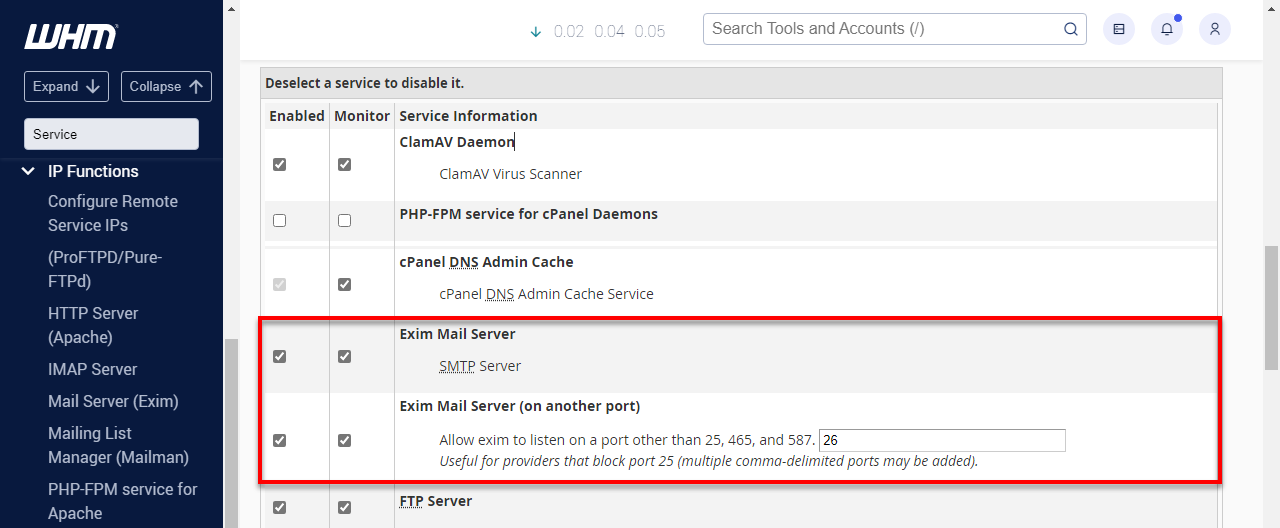Expand all sidebar menu sections
Viewport: 1280px width, 528px height.
point(66,86)
